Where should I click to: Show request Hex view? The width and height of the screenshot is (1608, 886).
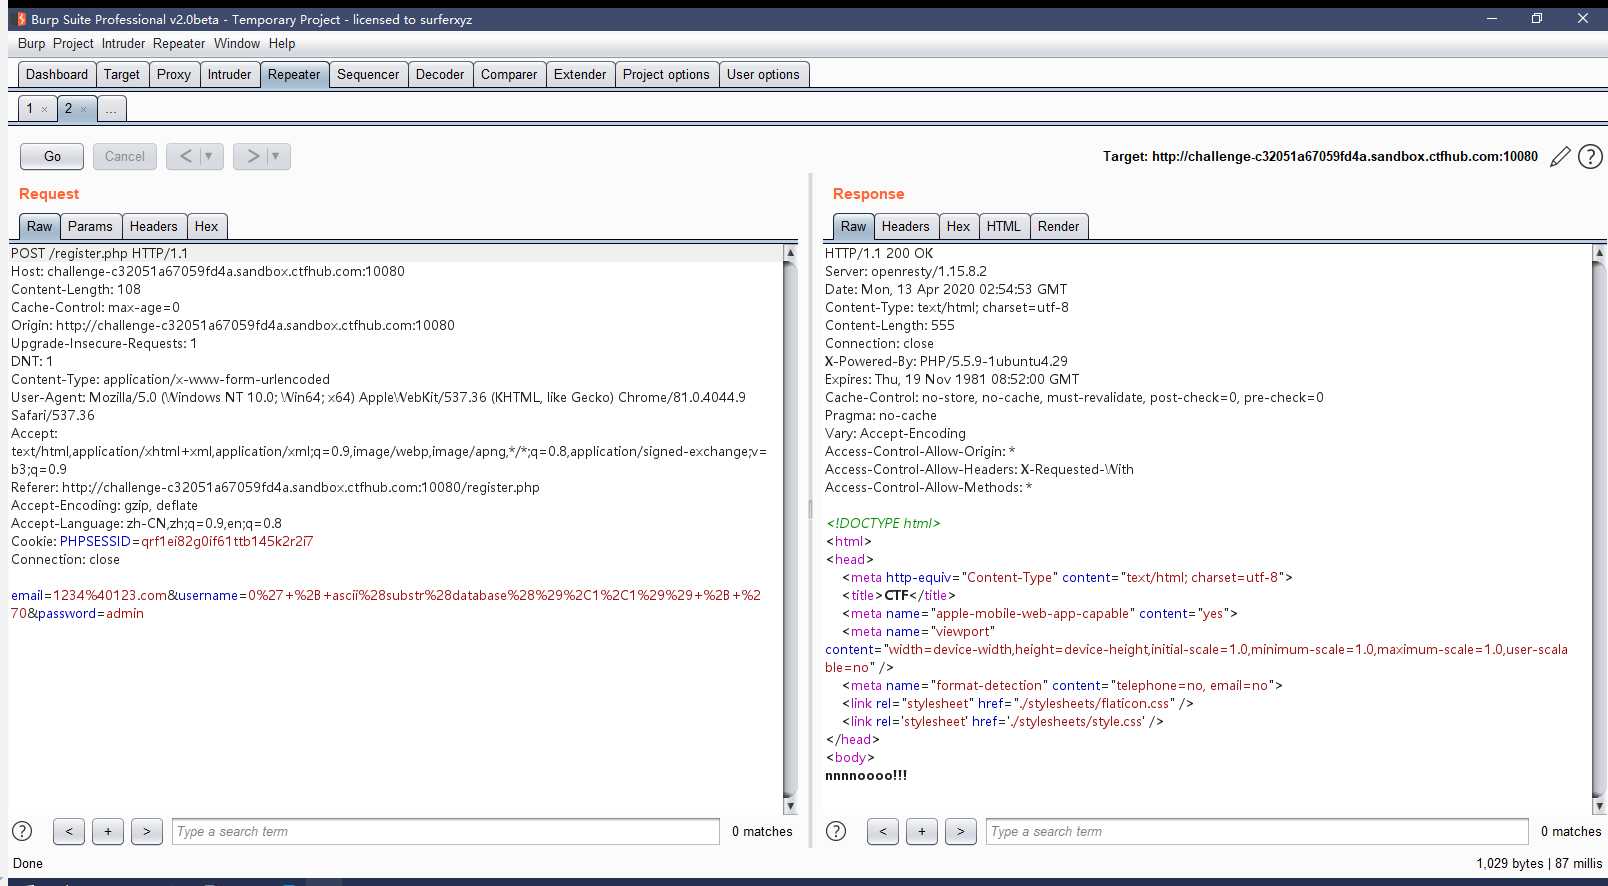pos(206,226)
